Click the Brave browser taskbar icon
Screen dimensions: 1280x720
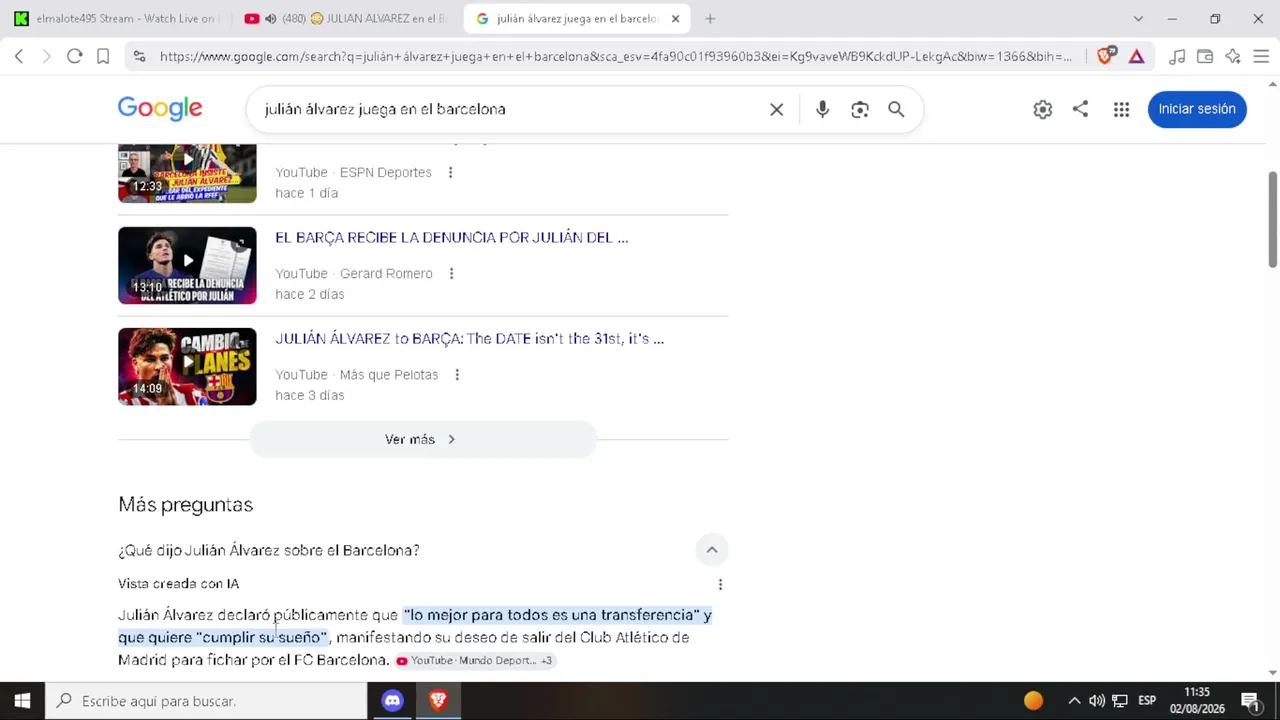click(438, 701)
